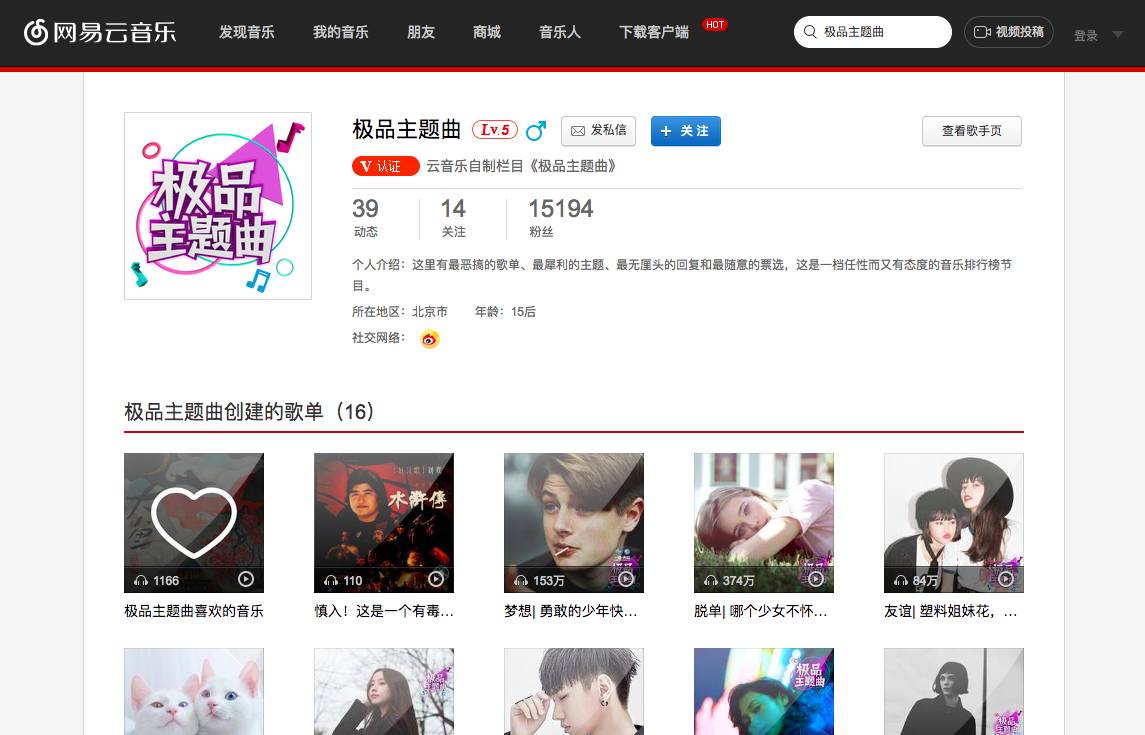Image resolution: width=1145 pixels, height=735 pixels.
Task: Click the 所在地区：北京市 text
Action: 399,312
